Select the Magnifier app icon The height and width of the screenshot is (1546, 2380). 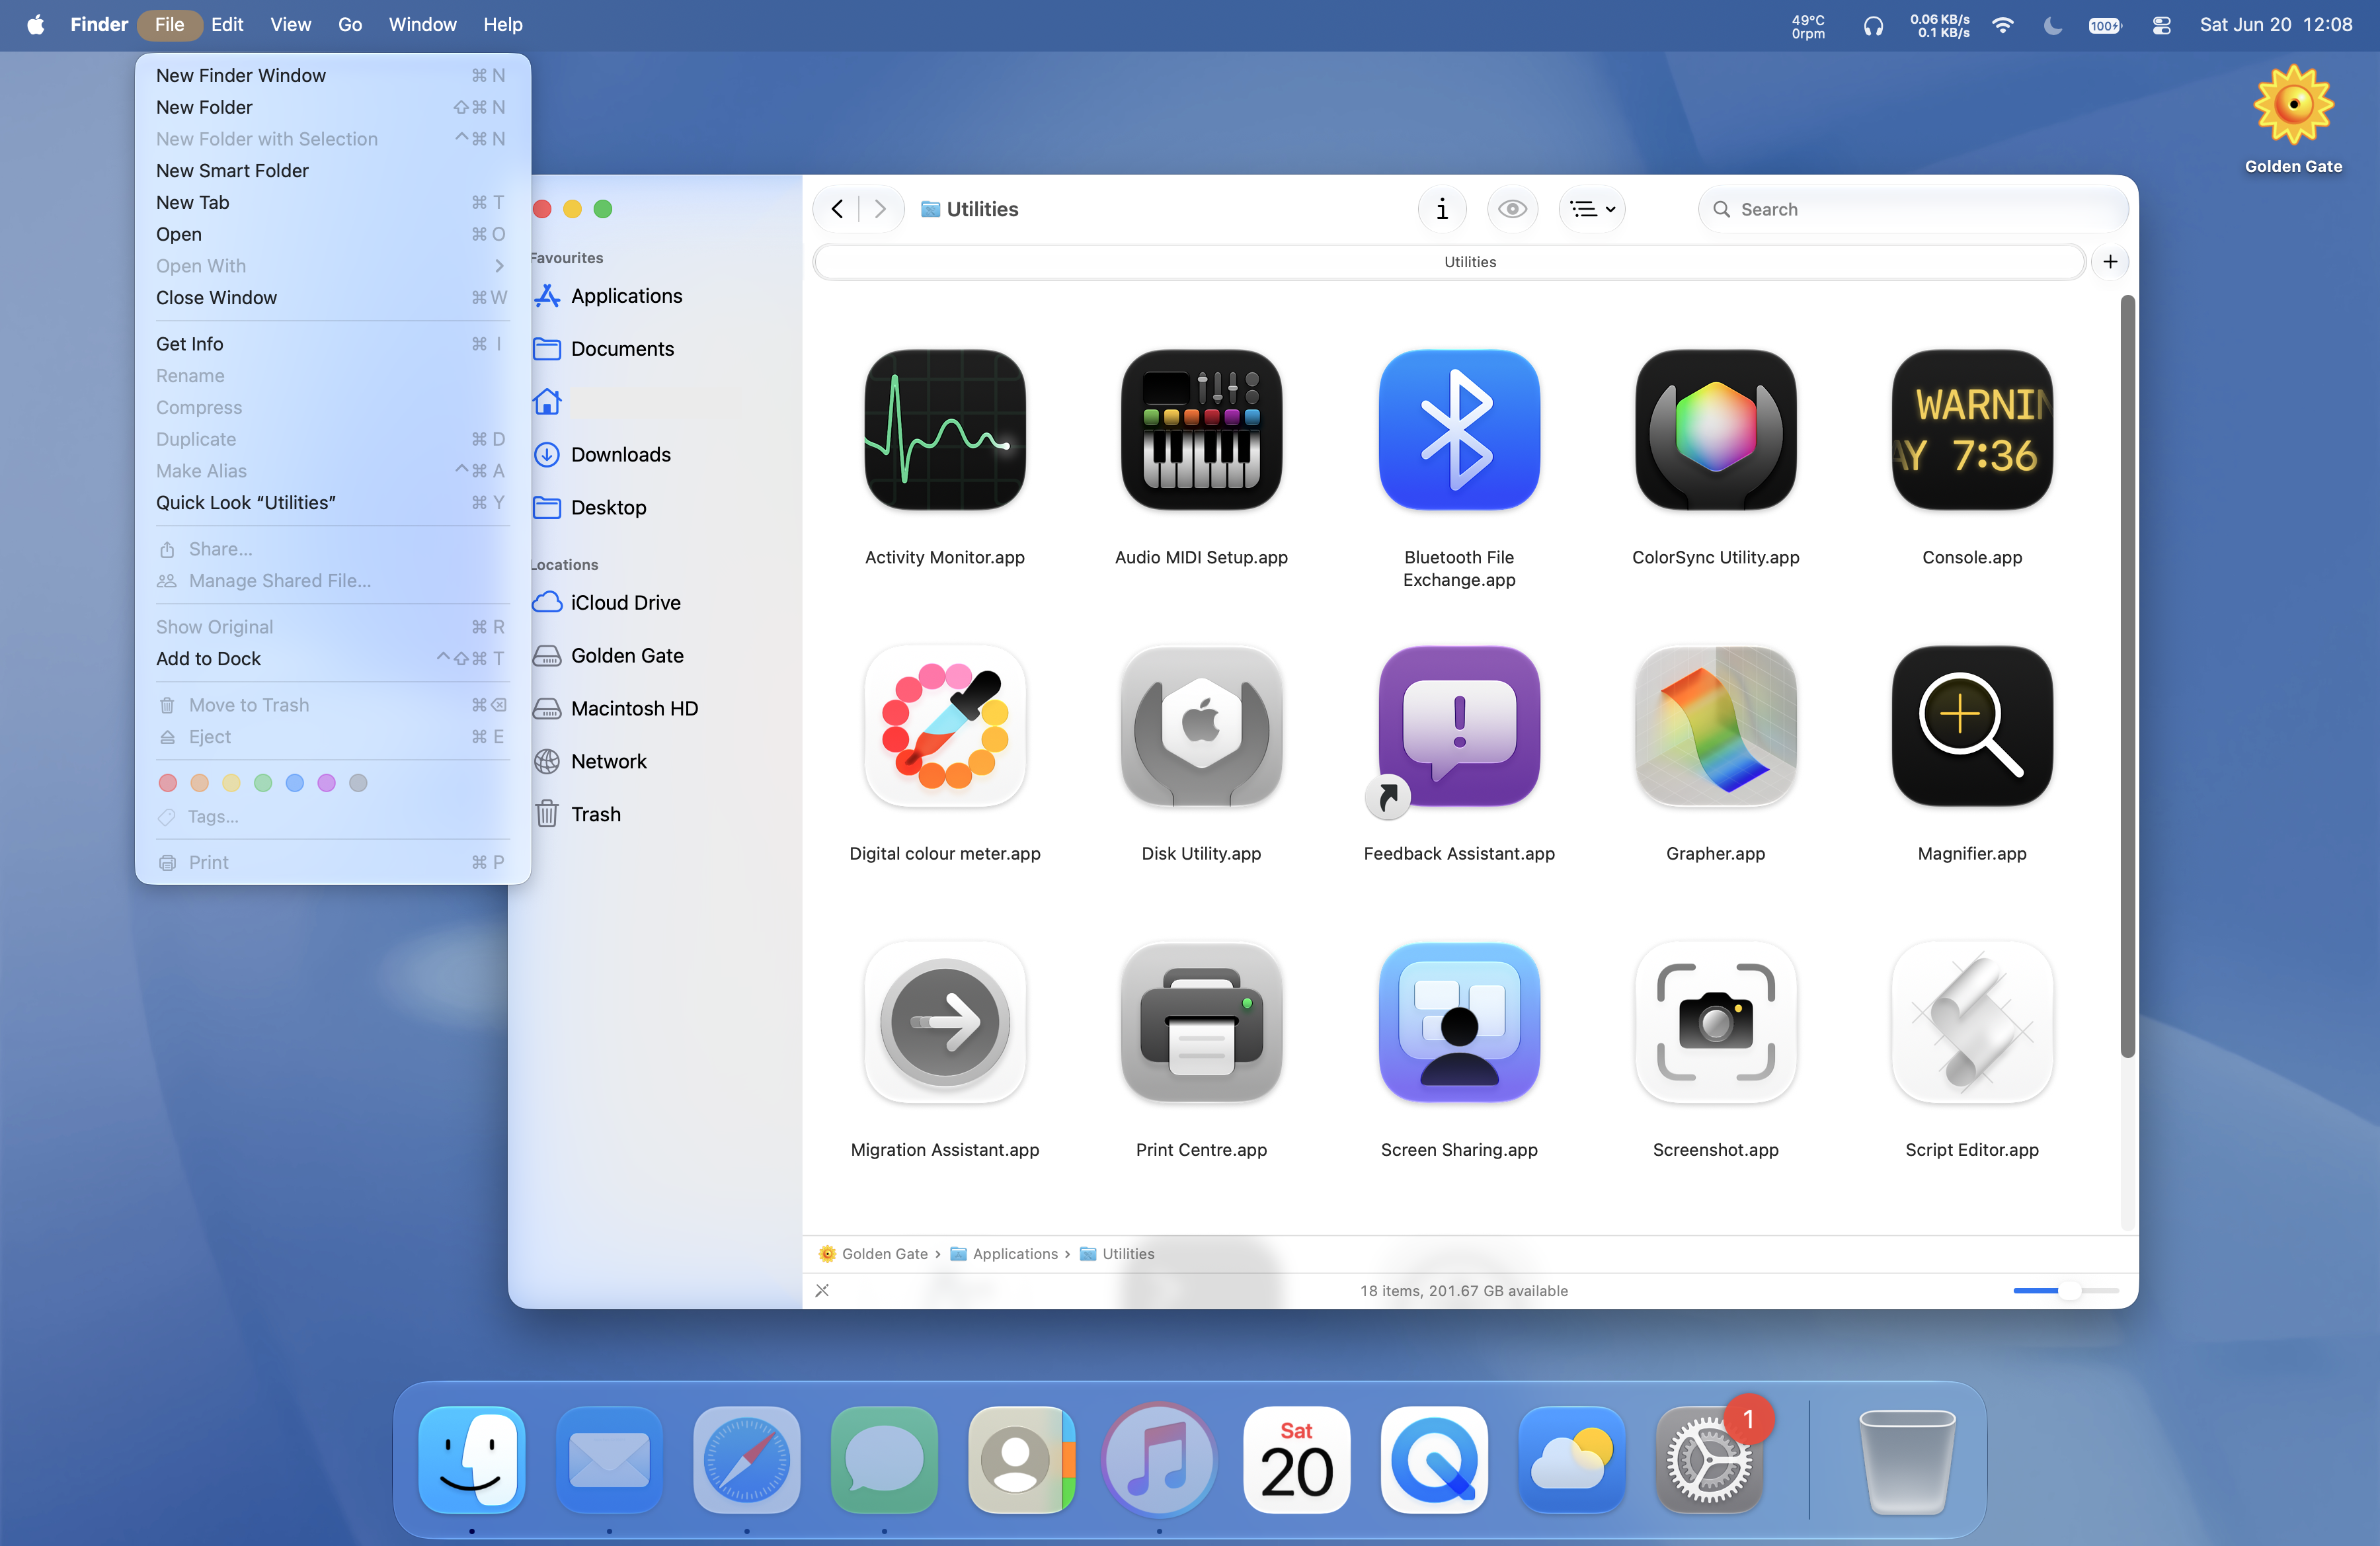[x=1972, y=726]
